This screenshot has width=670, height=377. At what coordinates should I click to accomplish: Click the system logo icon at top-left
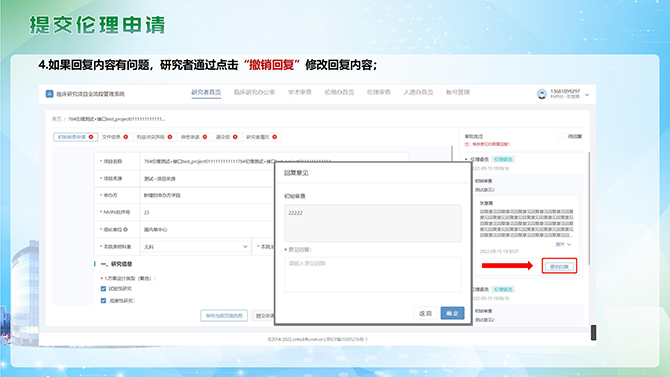click(x=49, y=94)
